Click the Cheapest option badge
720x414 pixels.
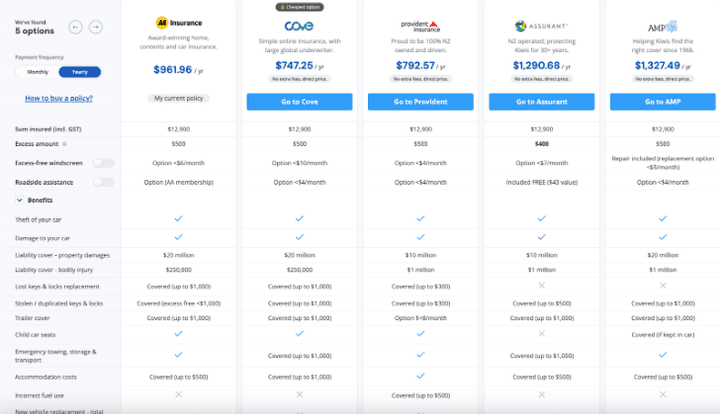[299, 7]
